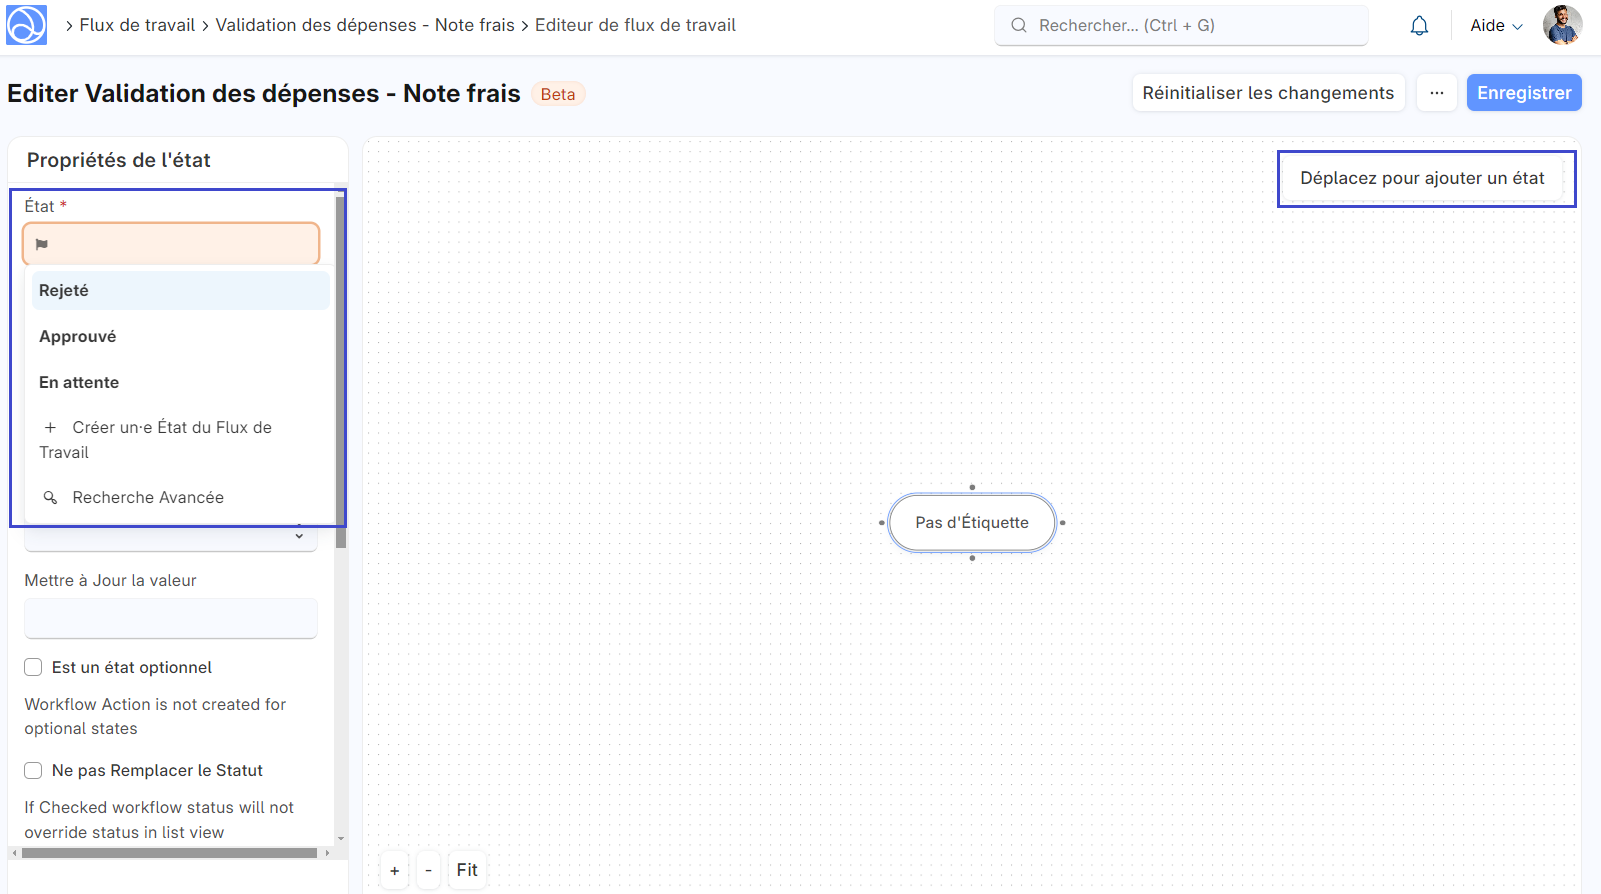The height and width of the screenshot is (894, 1601).
Task: Click the 'Mettre à Jour la valeur' field
Action: click(x=171, y=618)
